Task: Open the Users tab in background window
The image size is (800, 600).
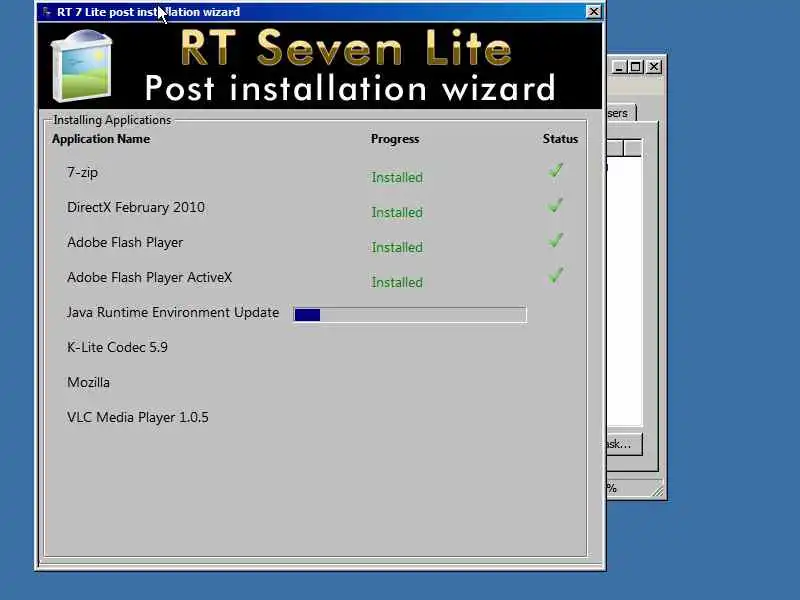Action: 621,113
